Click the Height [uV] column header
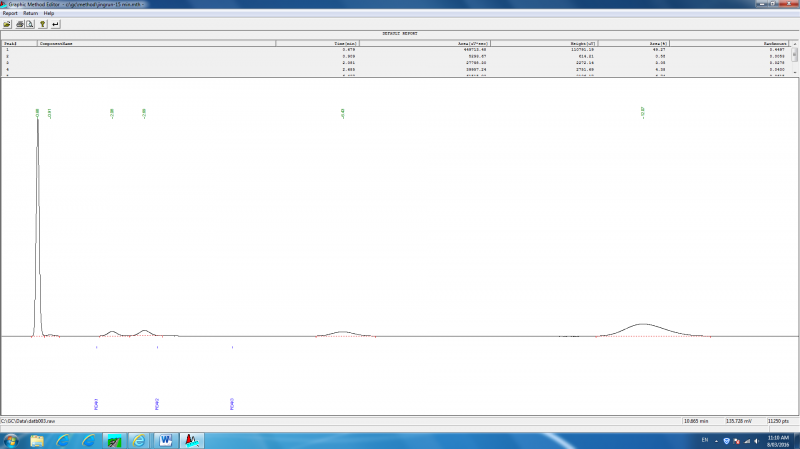Screen dimensions: 800x449 [543, 43]
